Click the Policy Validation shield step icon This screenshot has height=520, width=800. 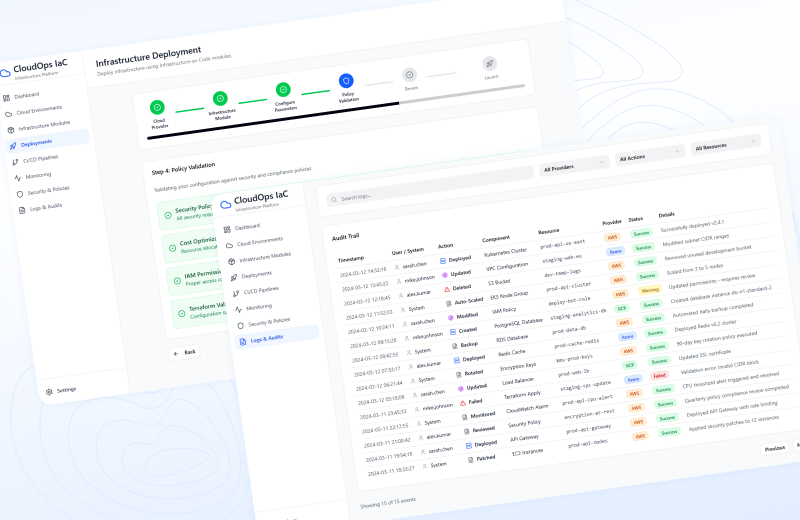tap(346, 82)
